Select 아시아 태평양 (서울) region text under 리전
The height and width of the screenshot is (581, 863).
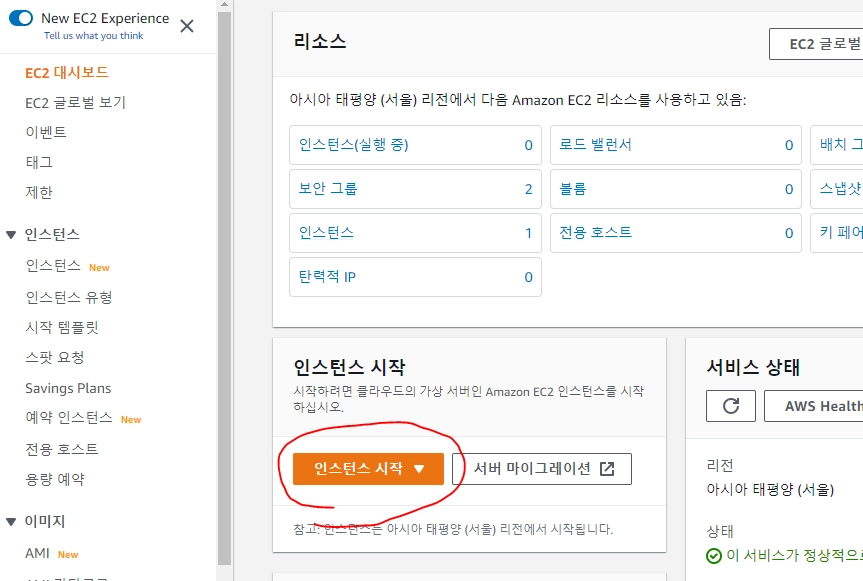(x=770, y=489)
